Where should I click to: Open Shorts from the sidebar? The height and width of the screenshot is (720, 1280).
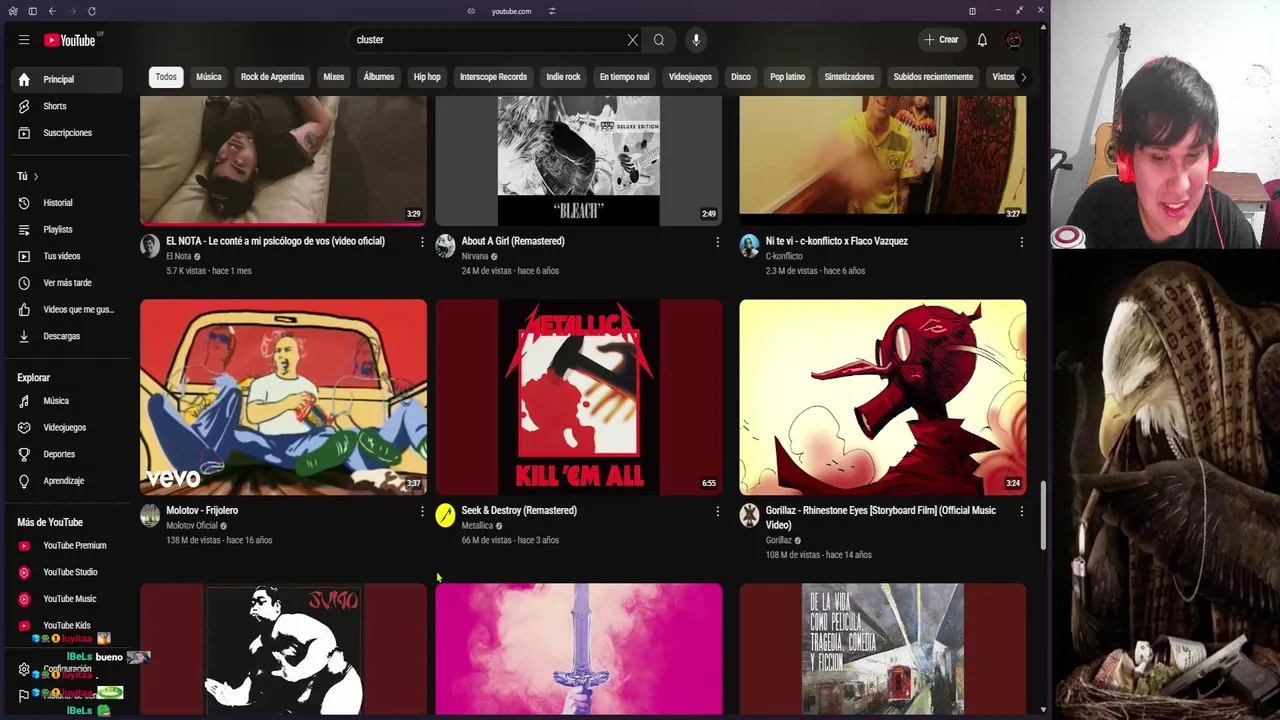[66, 106]
